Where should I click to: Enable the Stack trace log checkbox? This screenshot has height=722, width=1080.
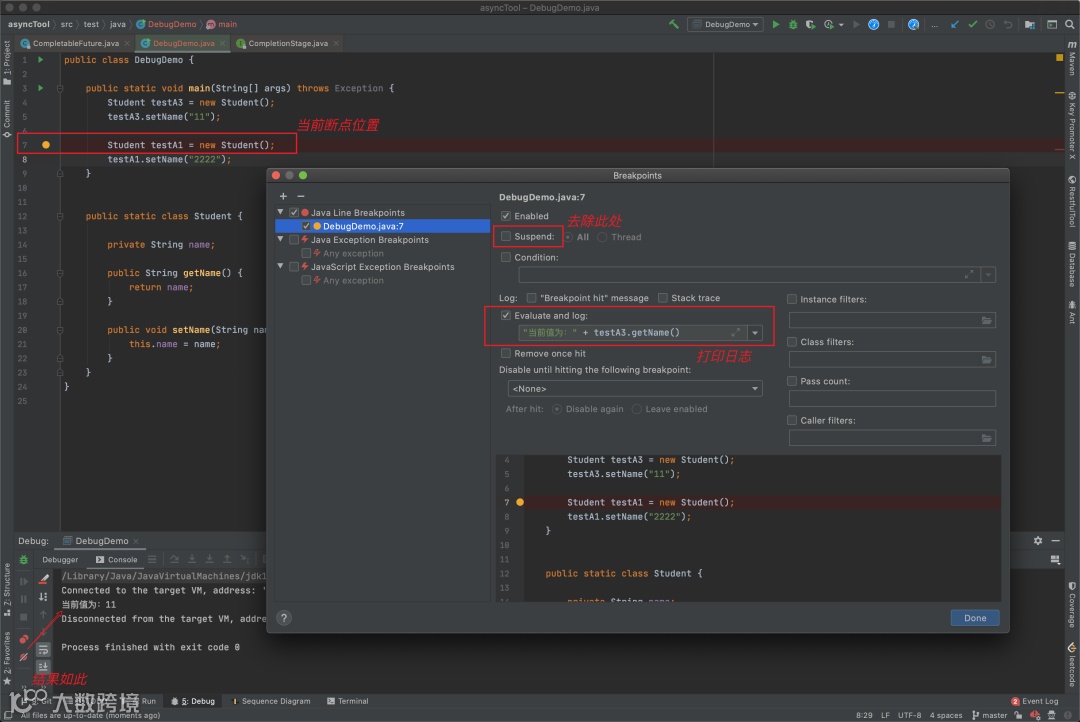click(x=663, y=298)
